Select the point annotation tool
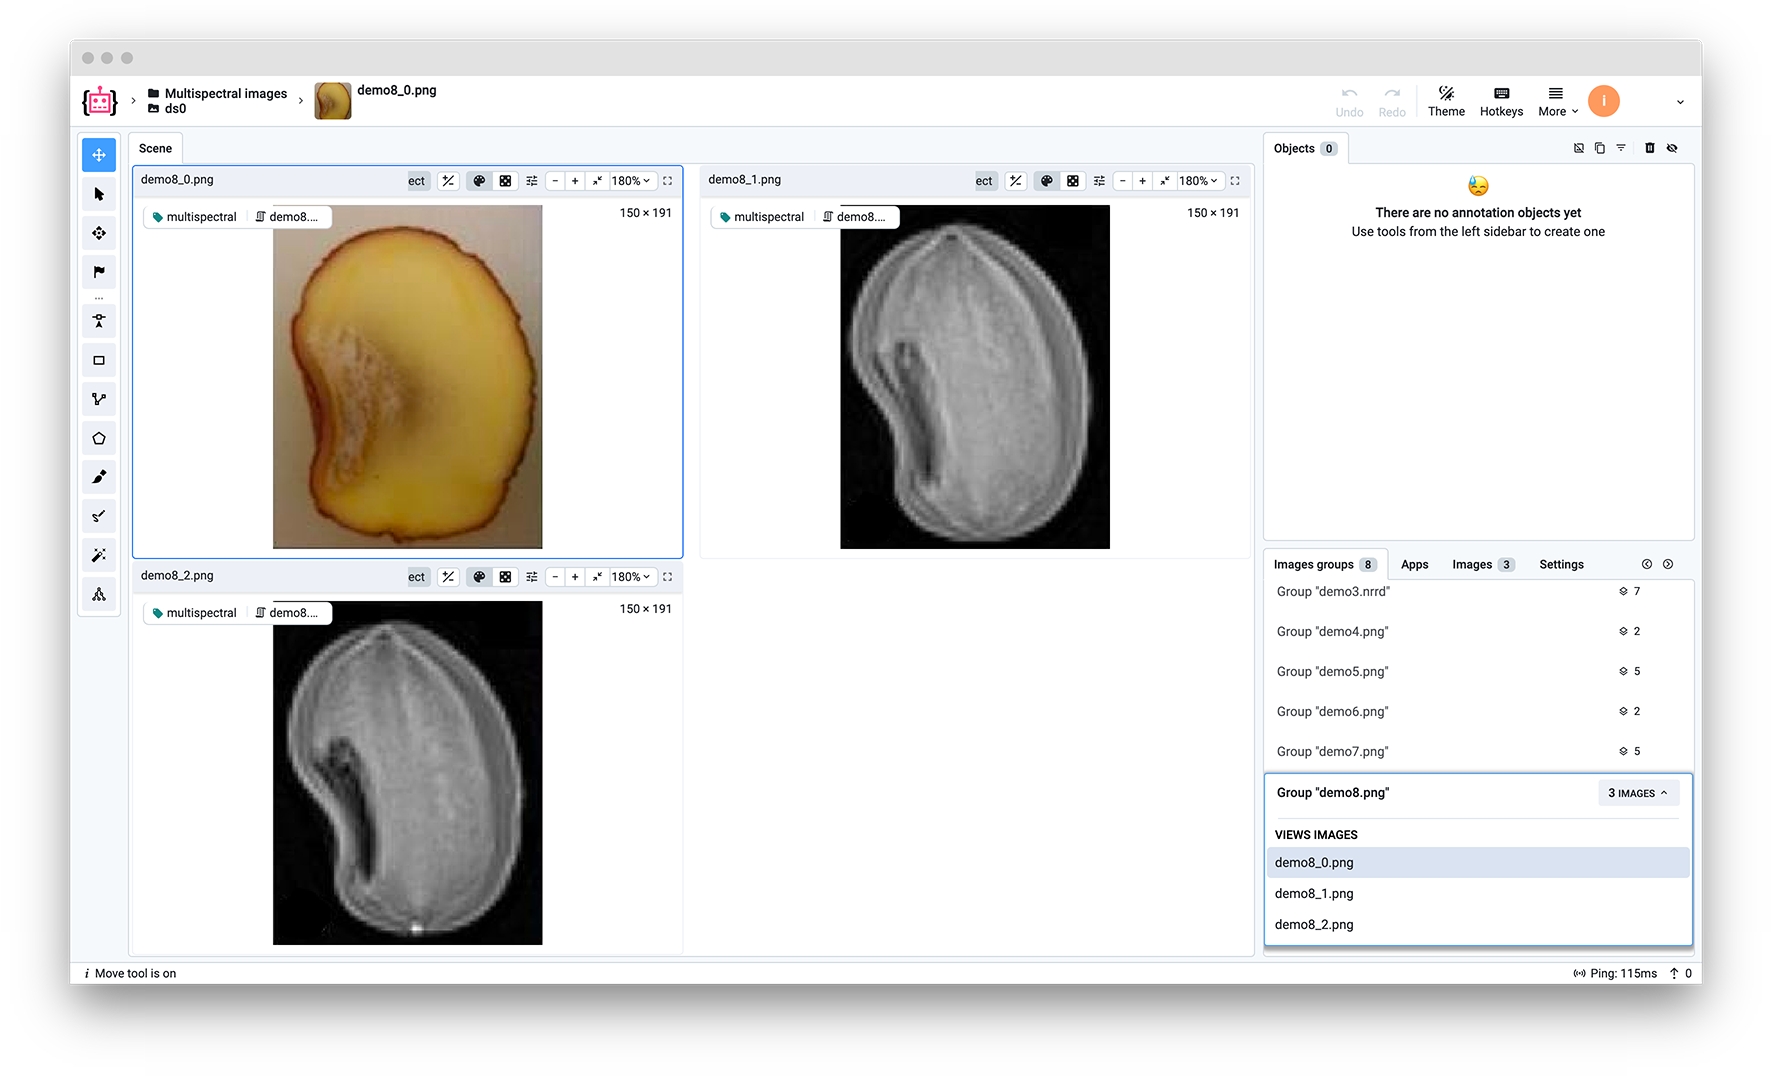Image resolution: width=1772 pixels, height=1084 pixels. 99,321
